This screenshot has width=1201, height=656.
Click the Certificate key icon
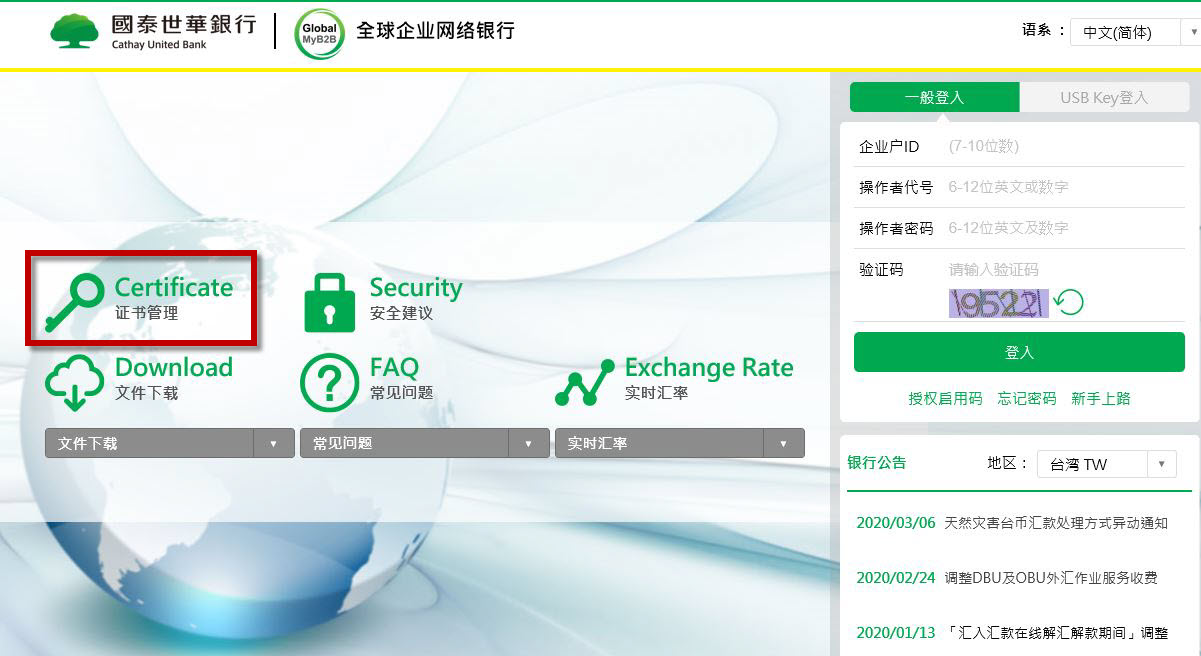75,301
